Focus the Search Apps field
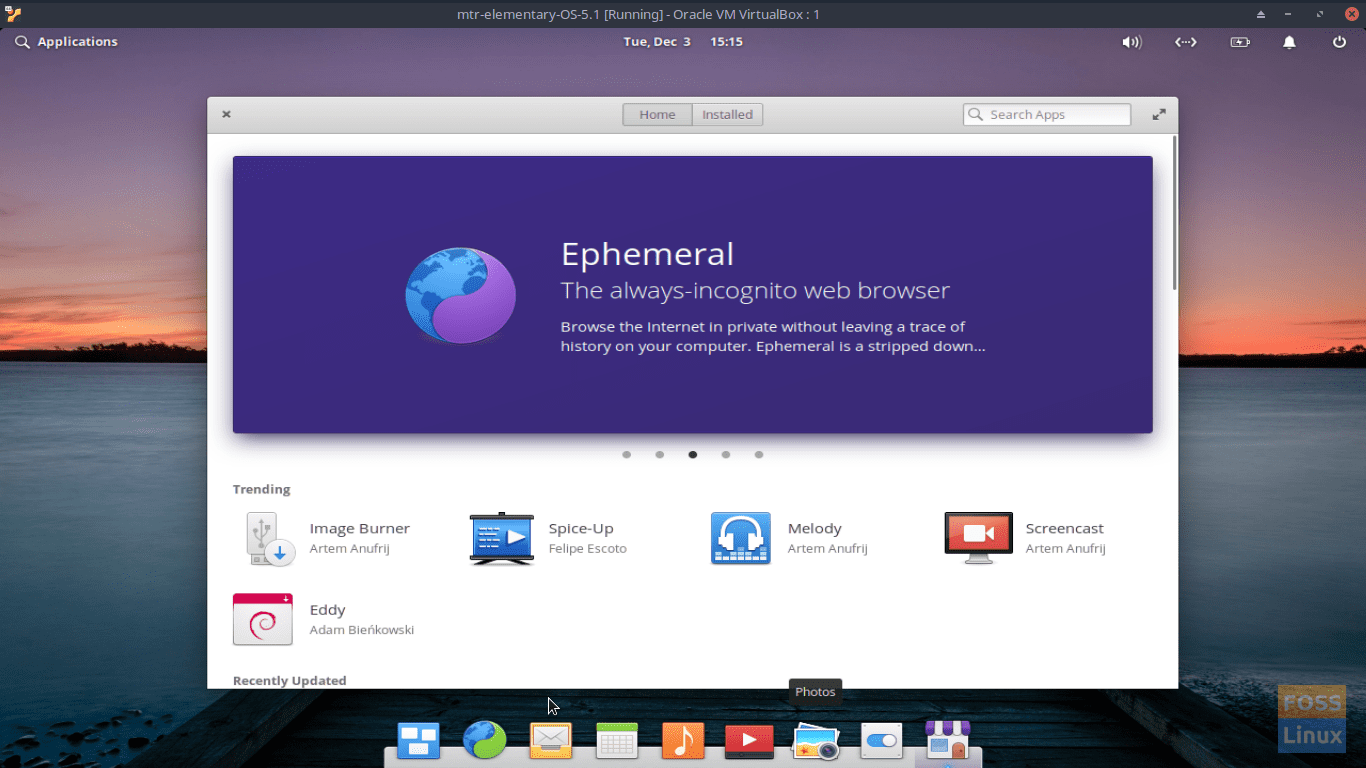The width and height of the screenshot is (1366, 768). click(1047, 115)
